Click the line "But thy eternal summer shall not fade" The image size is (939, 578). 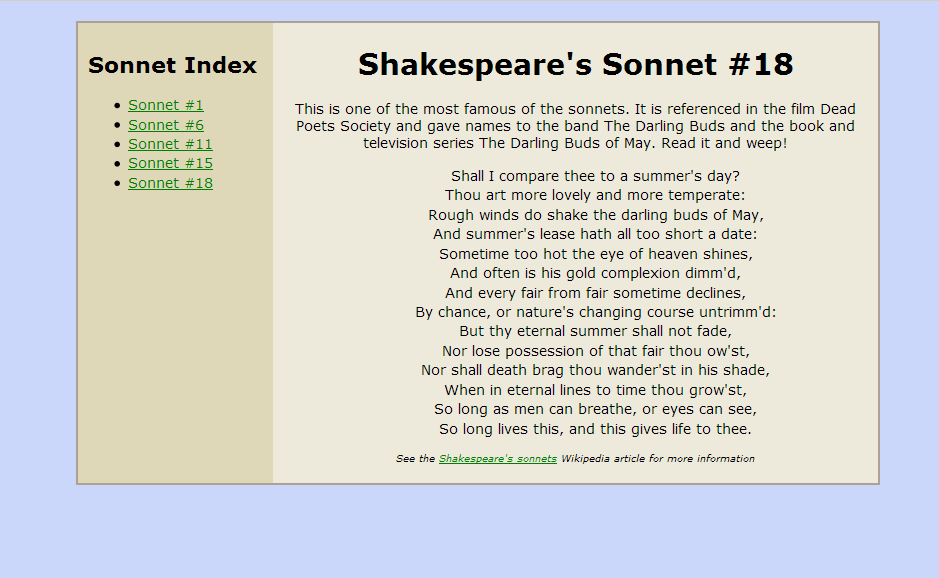(595, 331)
